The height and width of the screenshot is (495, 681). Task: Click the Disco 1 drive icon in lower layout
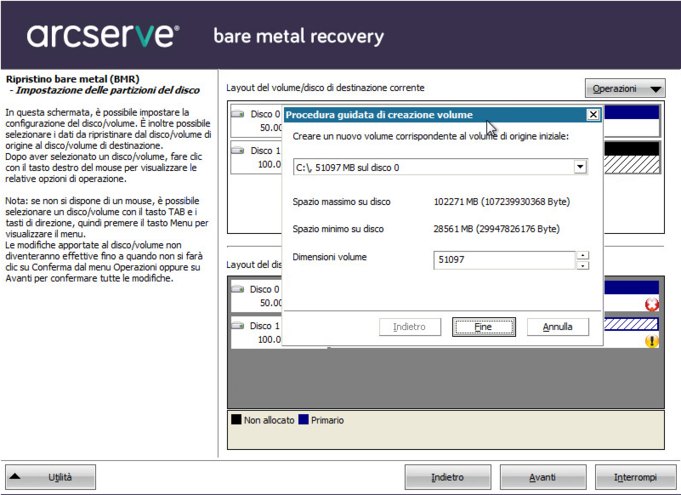238,326
